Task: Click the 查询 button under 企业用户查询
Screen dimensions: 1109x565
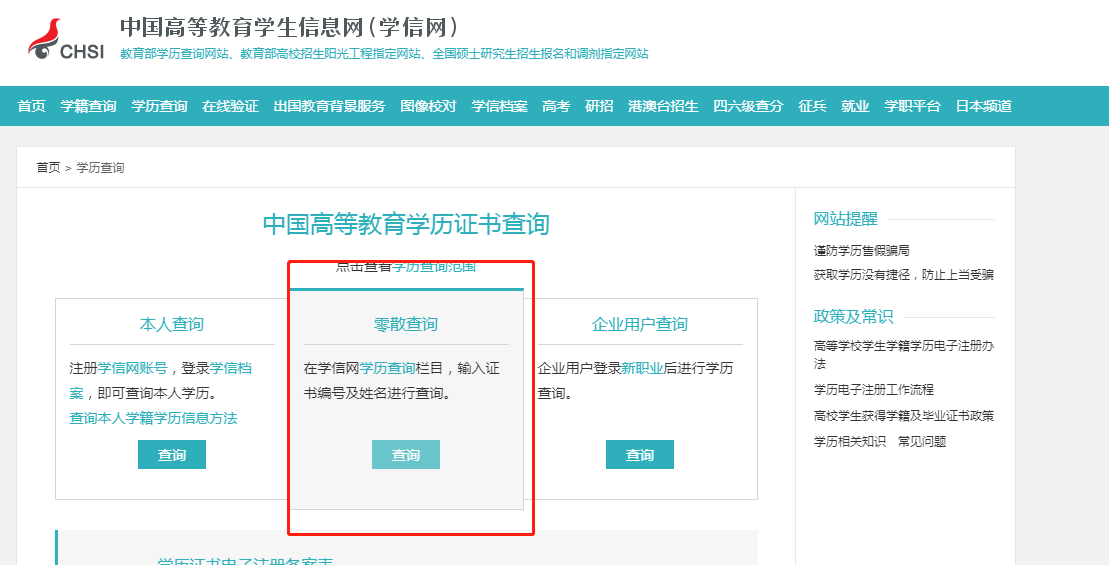Action: click(x=640, y=455)
